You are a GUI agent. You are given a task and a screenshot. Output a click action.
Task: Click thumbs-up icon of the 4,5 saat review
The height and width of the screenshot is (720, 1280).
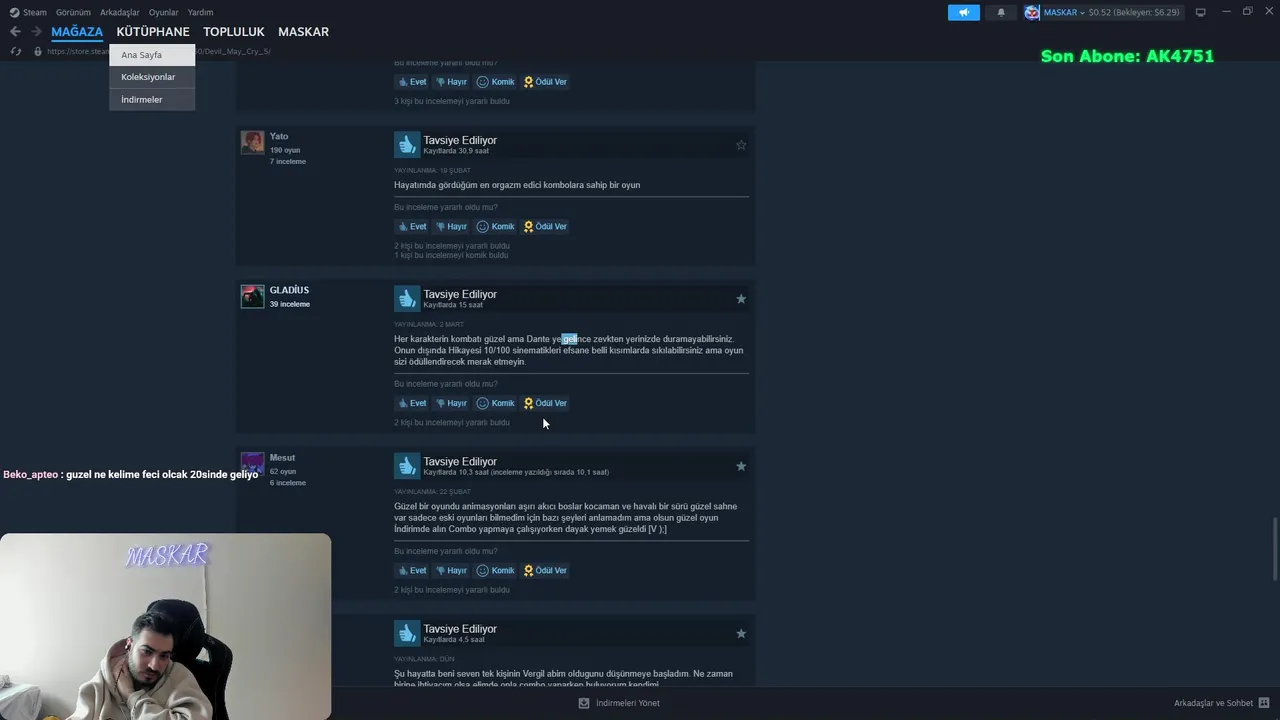coord(407,633)
